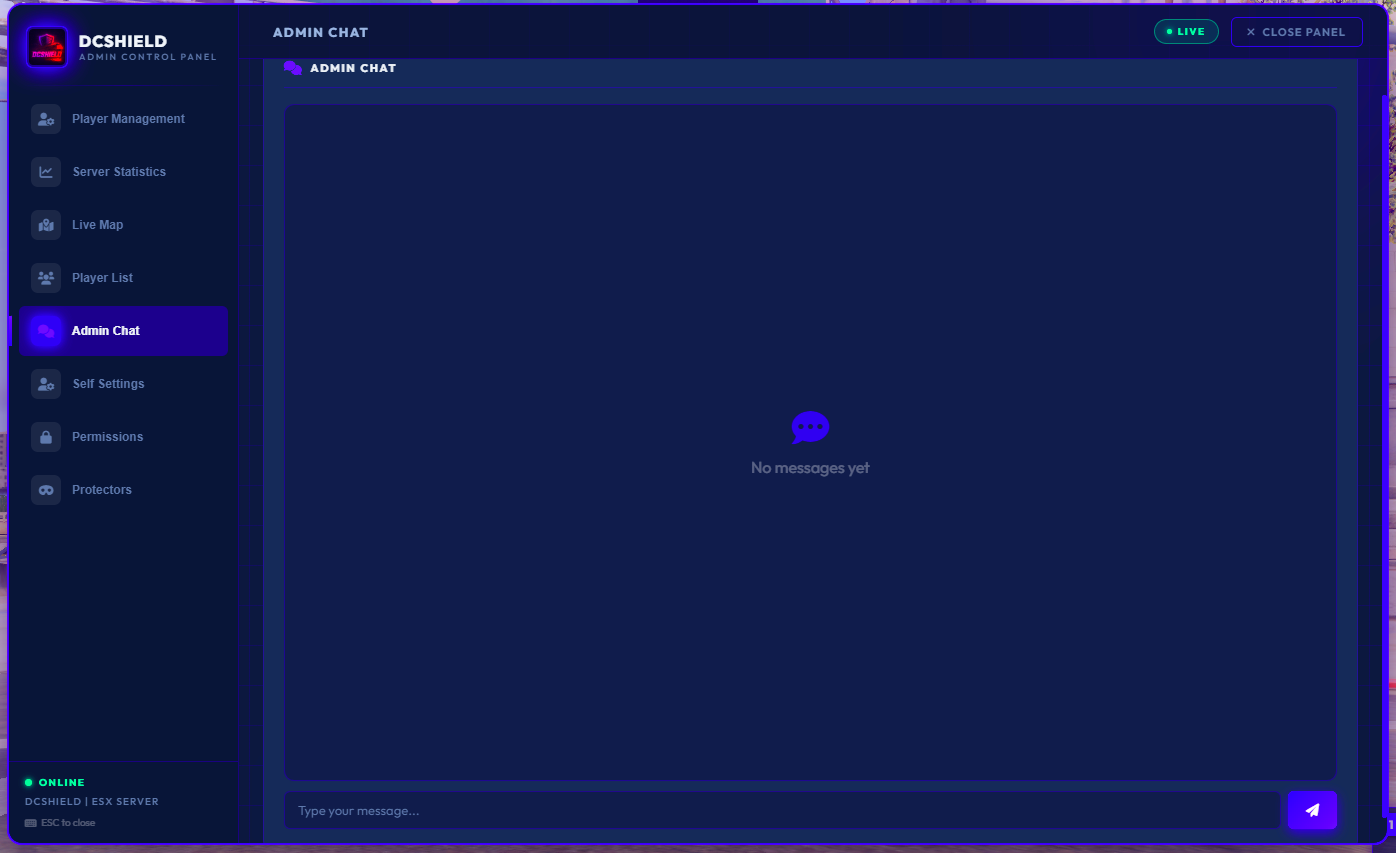Click the ONLINE status indicator

(x=55, y=782)
